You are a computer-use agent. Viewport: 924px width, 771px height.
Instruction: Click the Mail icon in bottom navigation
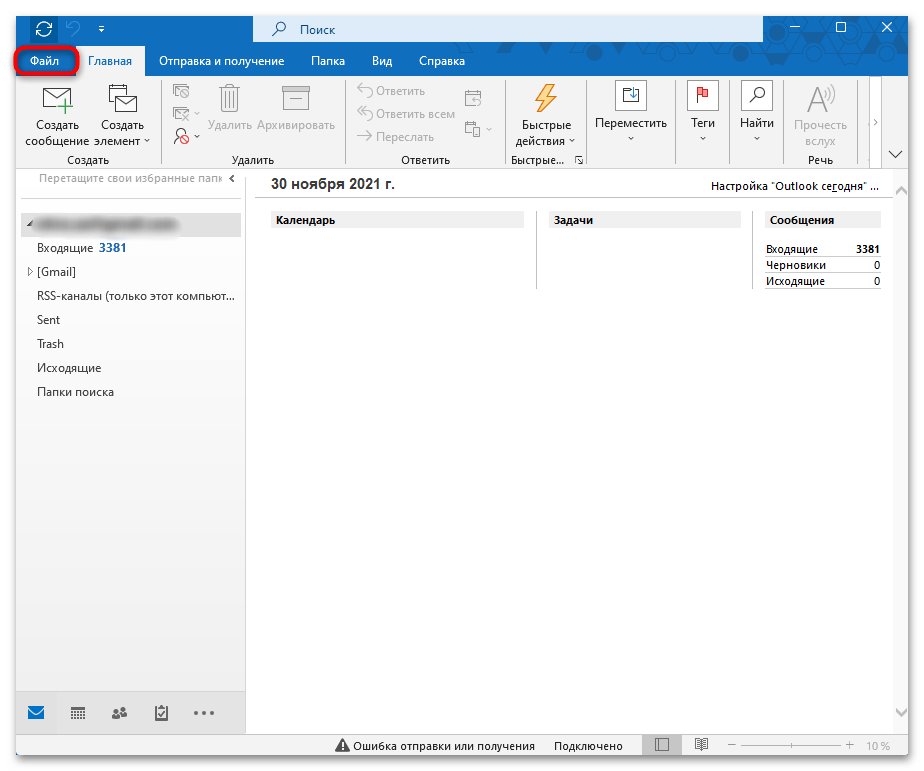36,713
